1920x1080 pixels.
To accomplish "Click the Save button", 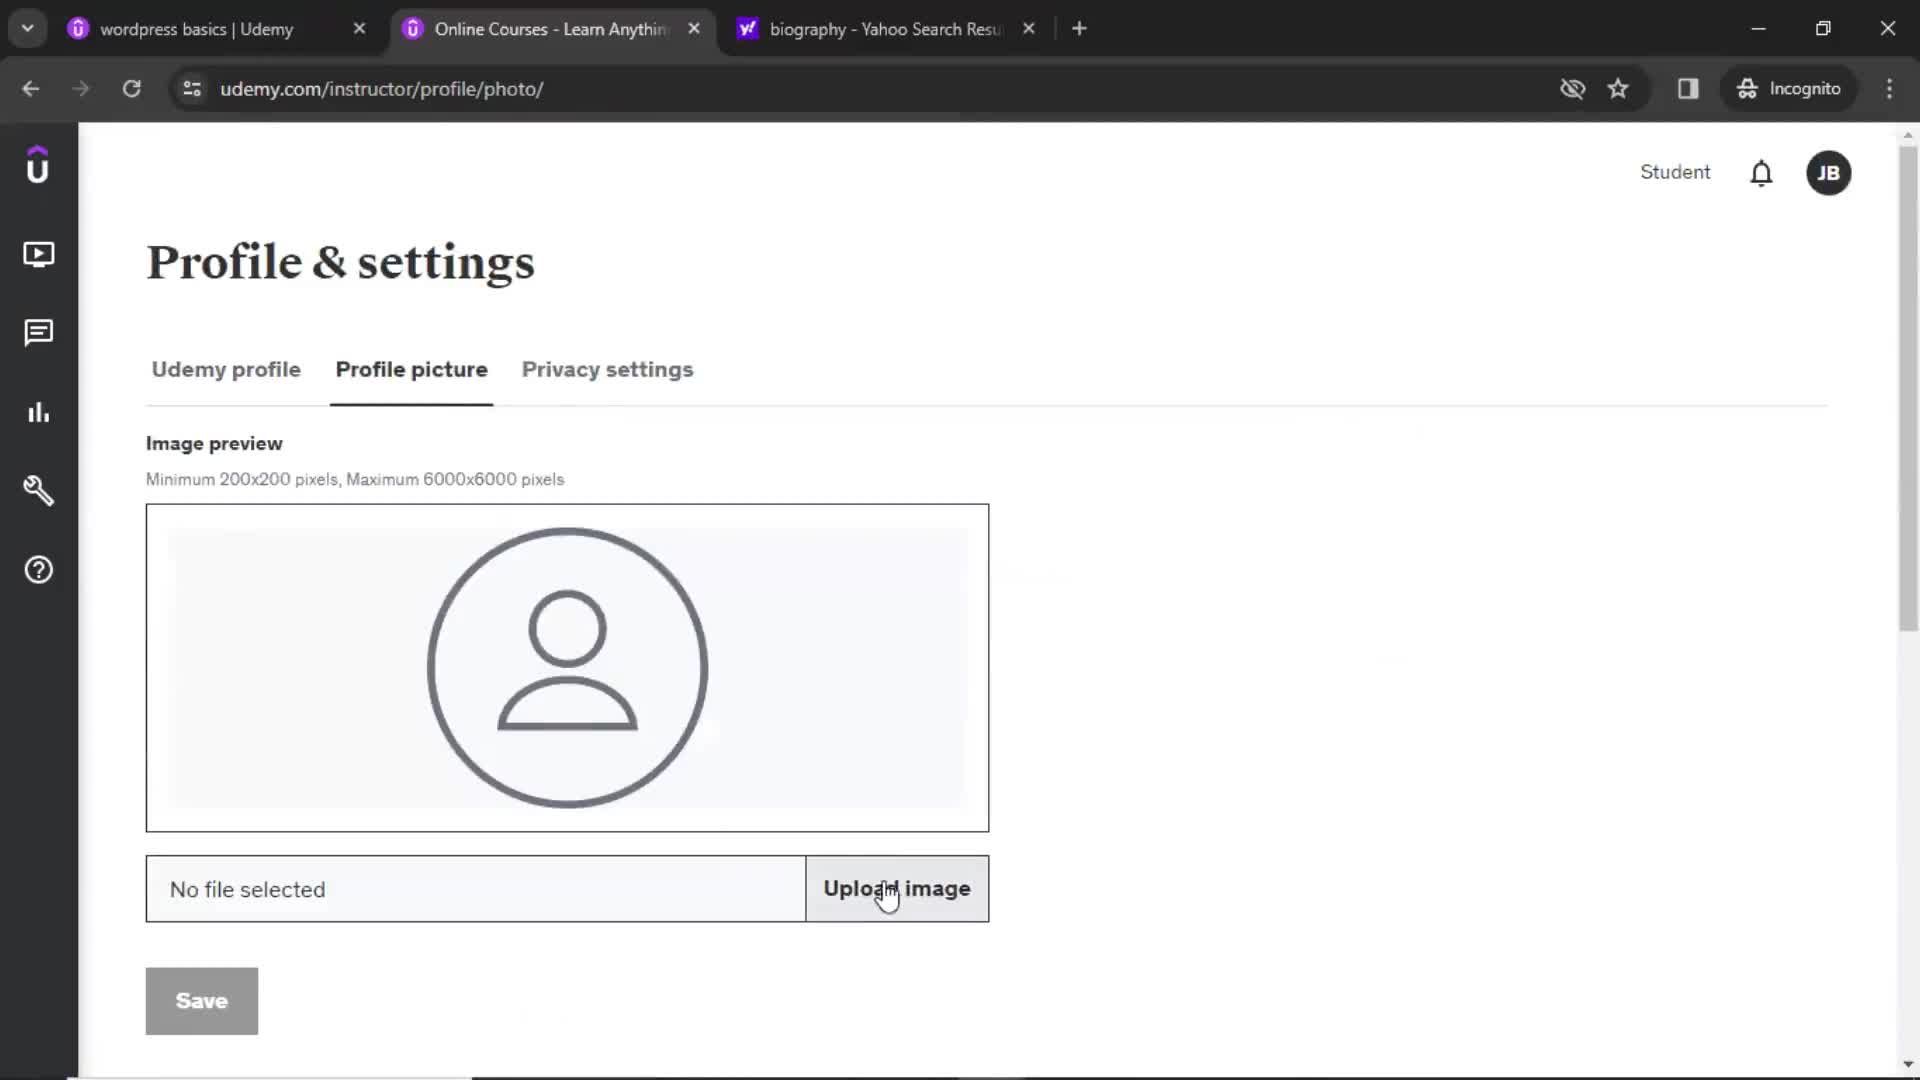I will (x=202, y=1000).
